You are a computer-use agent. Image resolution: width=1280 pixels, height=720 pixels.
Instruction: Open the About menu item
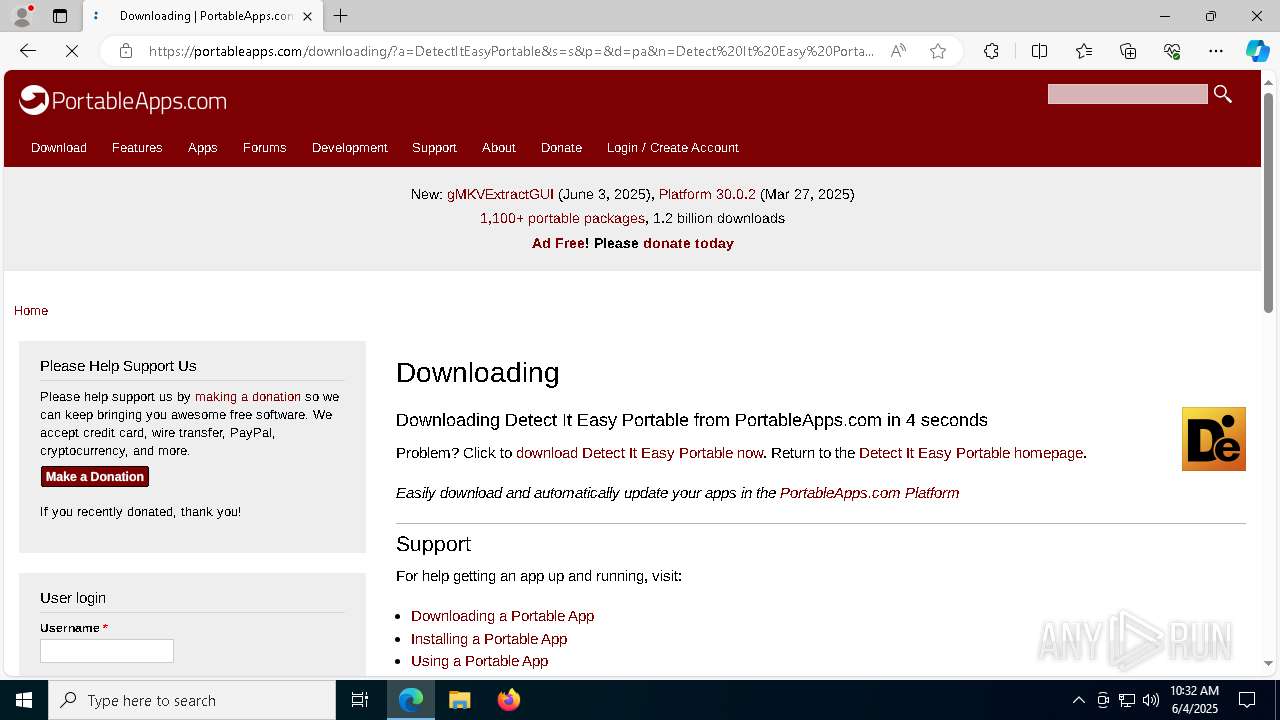tap(498, 147)
